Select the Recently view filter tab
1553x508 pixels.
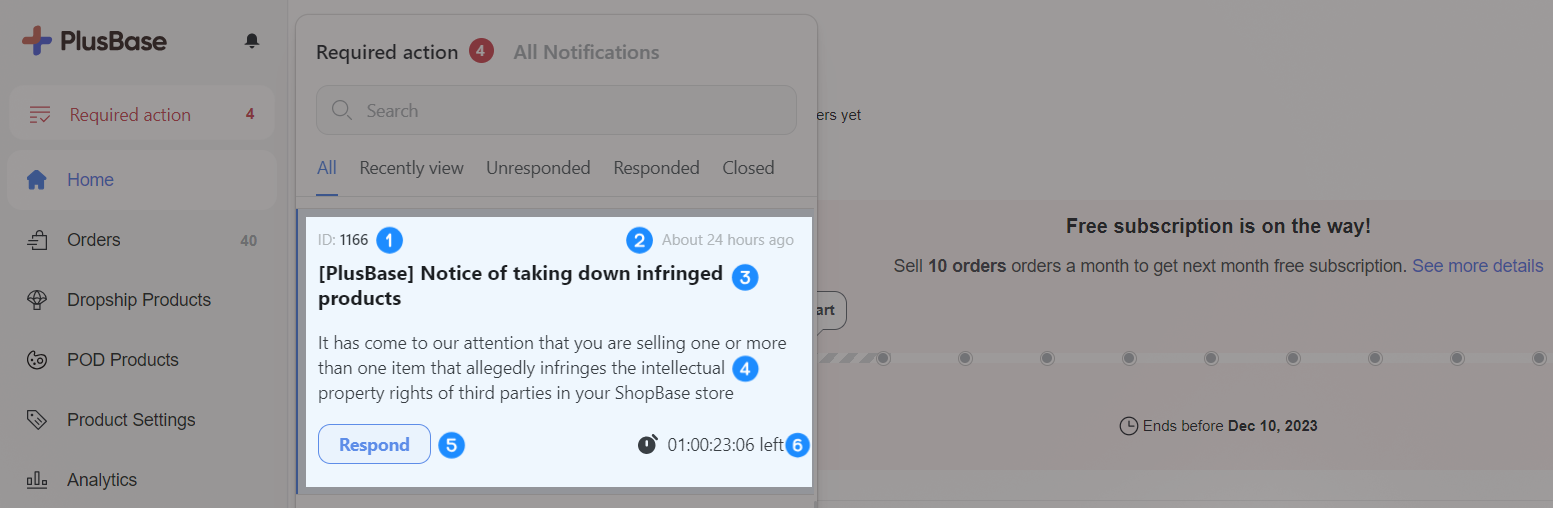411,168
